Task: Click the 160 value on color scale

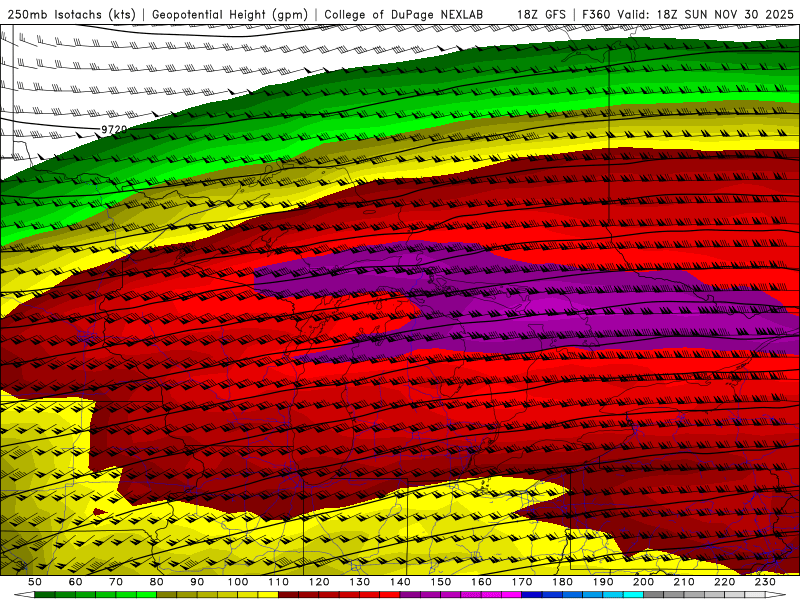Action: (481, 582)
